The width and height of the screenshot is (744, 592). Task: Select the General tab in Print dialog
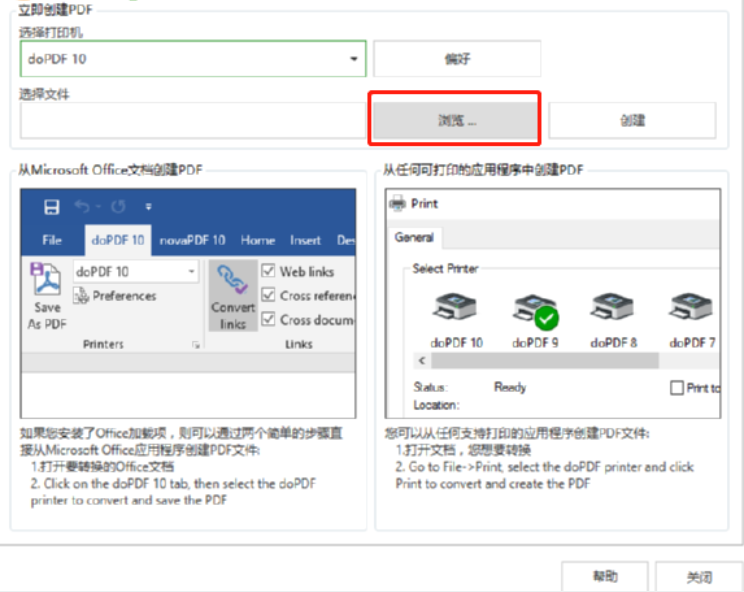pos(414,238)
